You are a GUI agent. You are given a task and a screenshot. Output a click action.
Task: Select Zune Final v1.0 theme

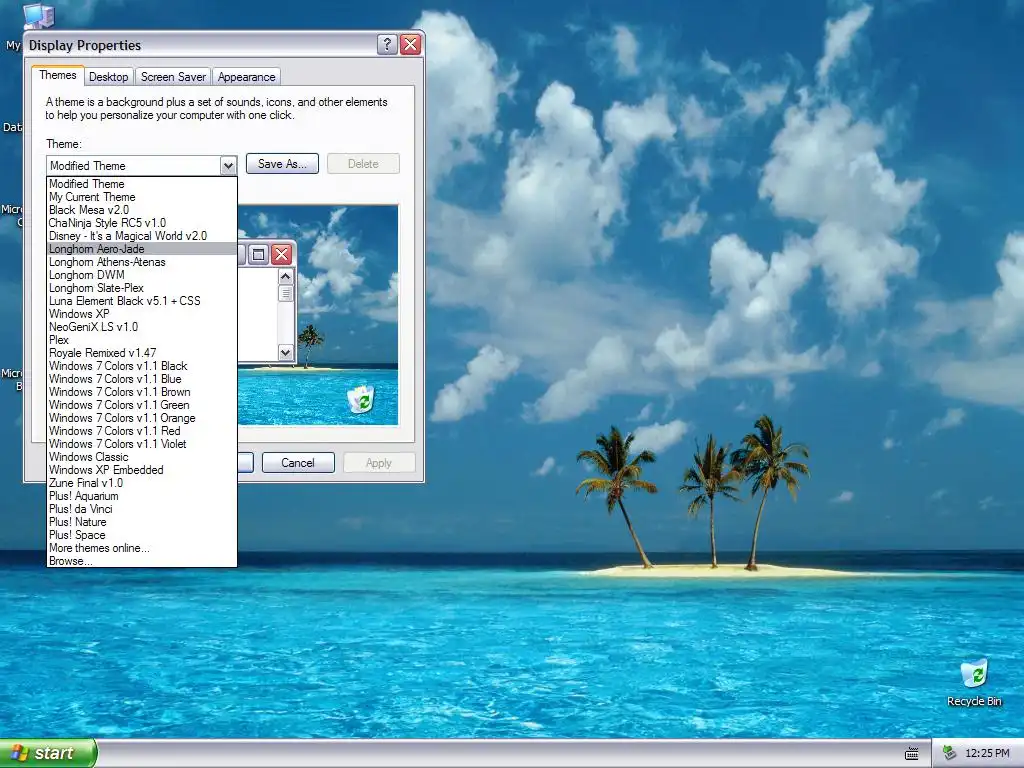pos(142,483)
